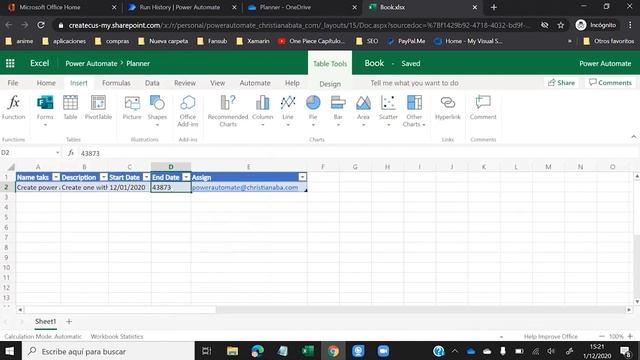Open the Forms ribbon icon
Screen dimensions: 640x360
click(45, 109)
